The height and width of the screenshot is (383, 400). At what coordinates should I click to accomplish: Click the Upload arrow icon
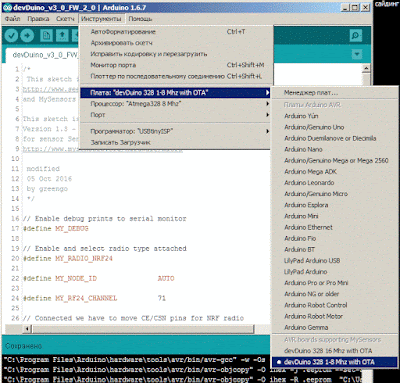click(27, 35)
